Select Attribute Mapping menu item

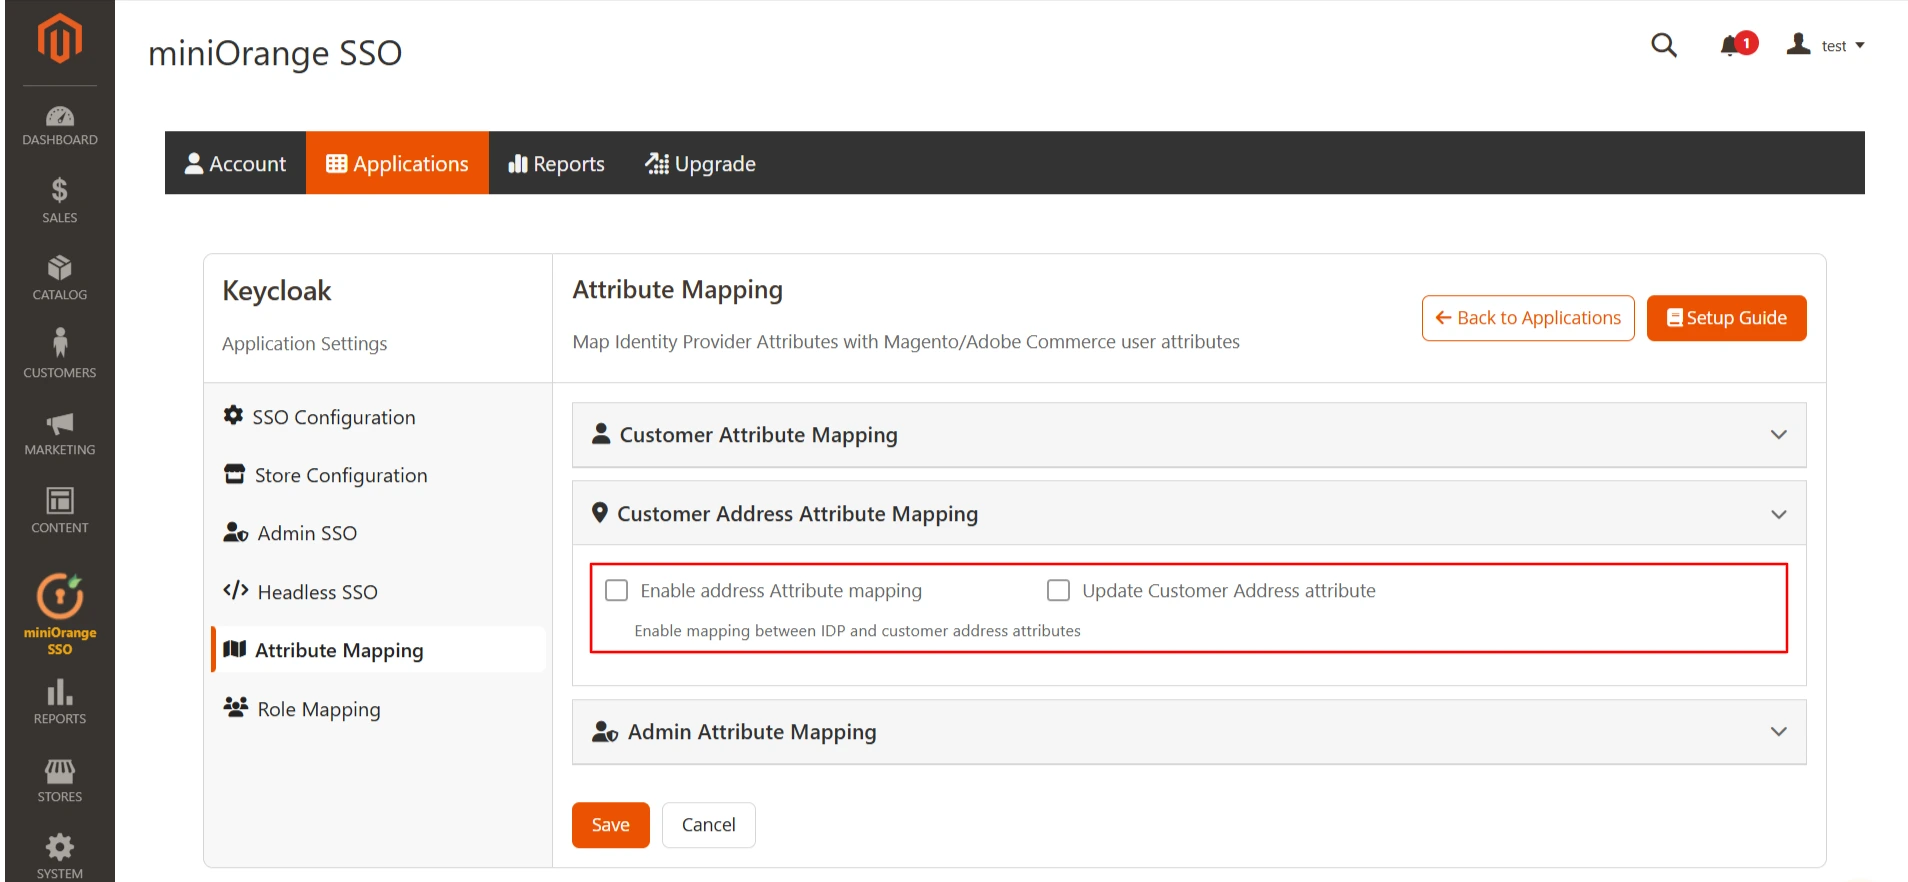(x=378, y=650)
